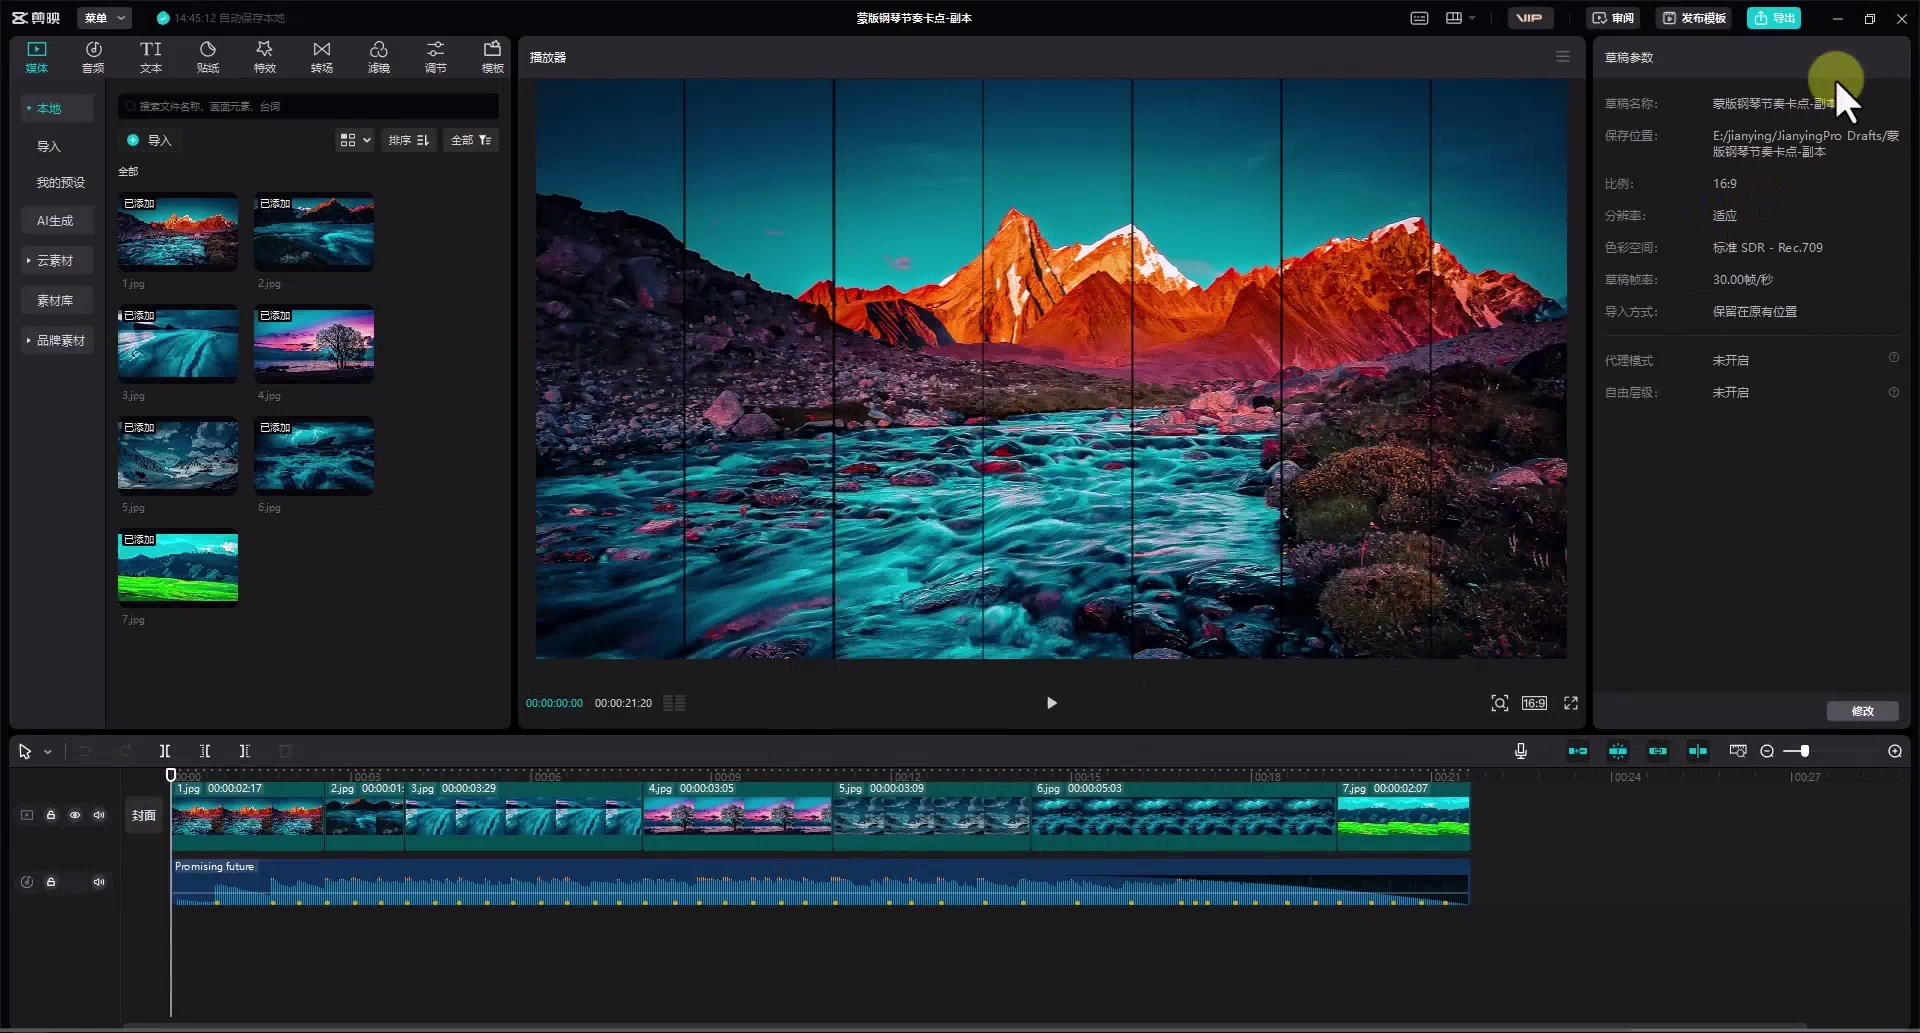
Task: Click info icon beside 自由层级
Action: (x=1893, y=392)
